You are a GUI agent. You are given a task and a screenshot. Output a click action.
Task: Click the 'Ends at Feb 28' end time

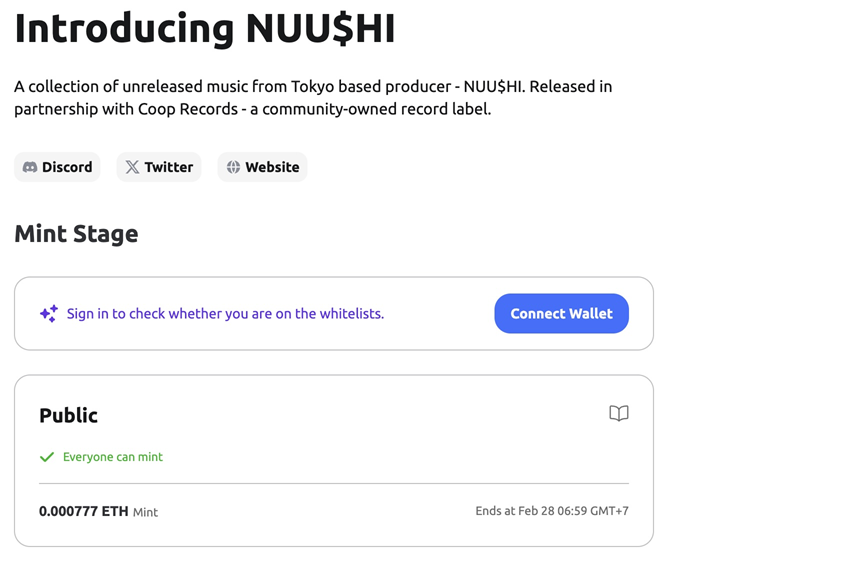[551, 511]
